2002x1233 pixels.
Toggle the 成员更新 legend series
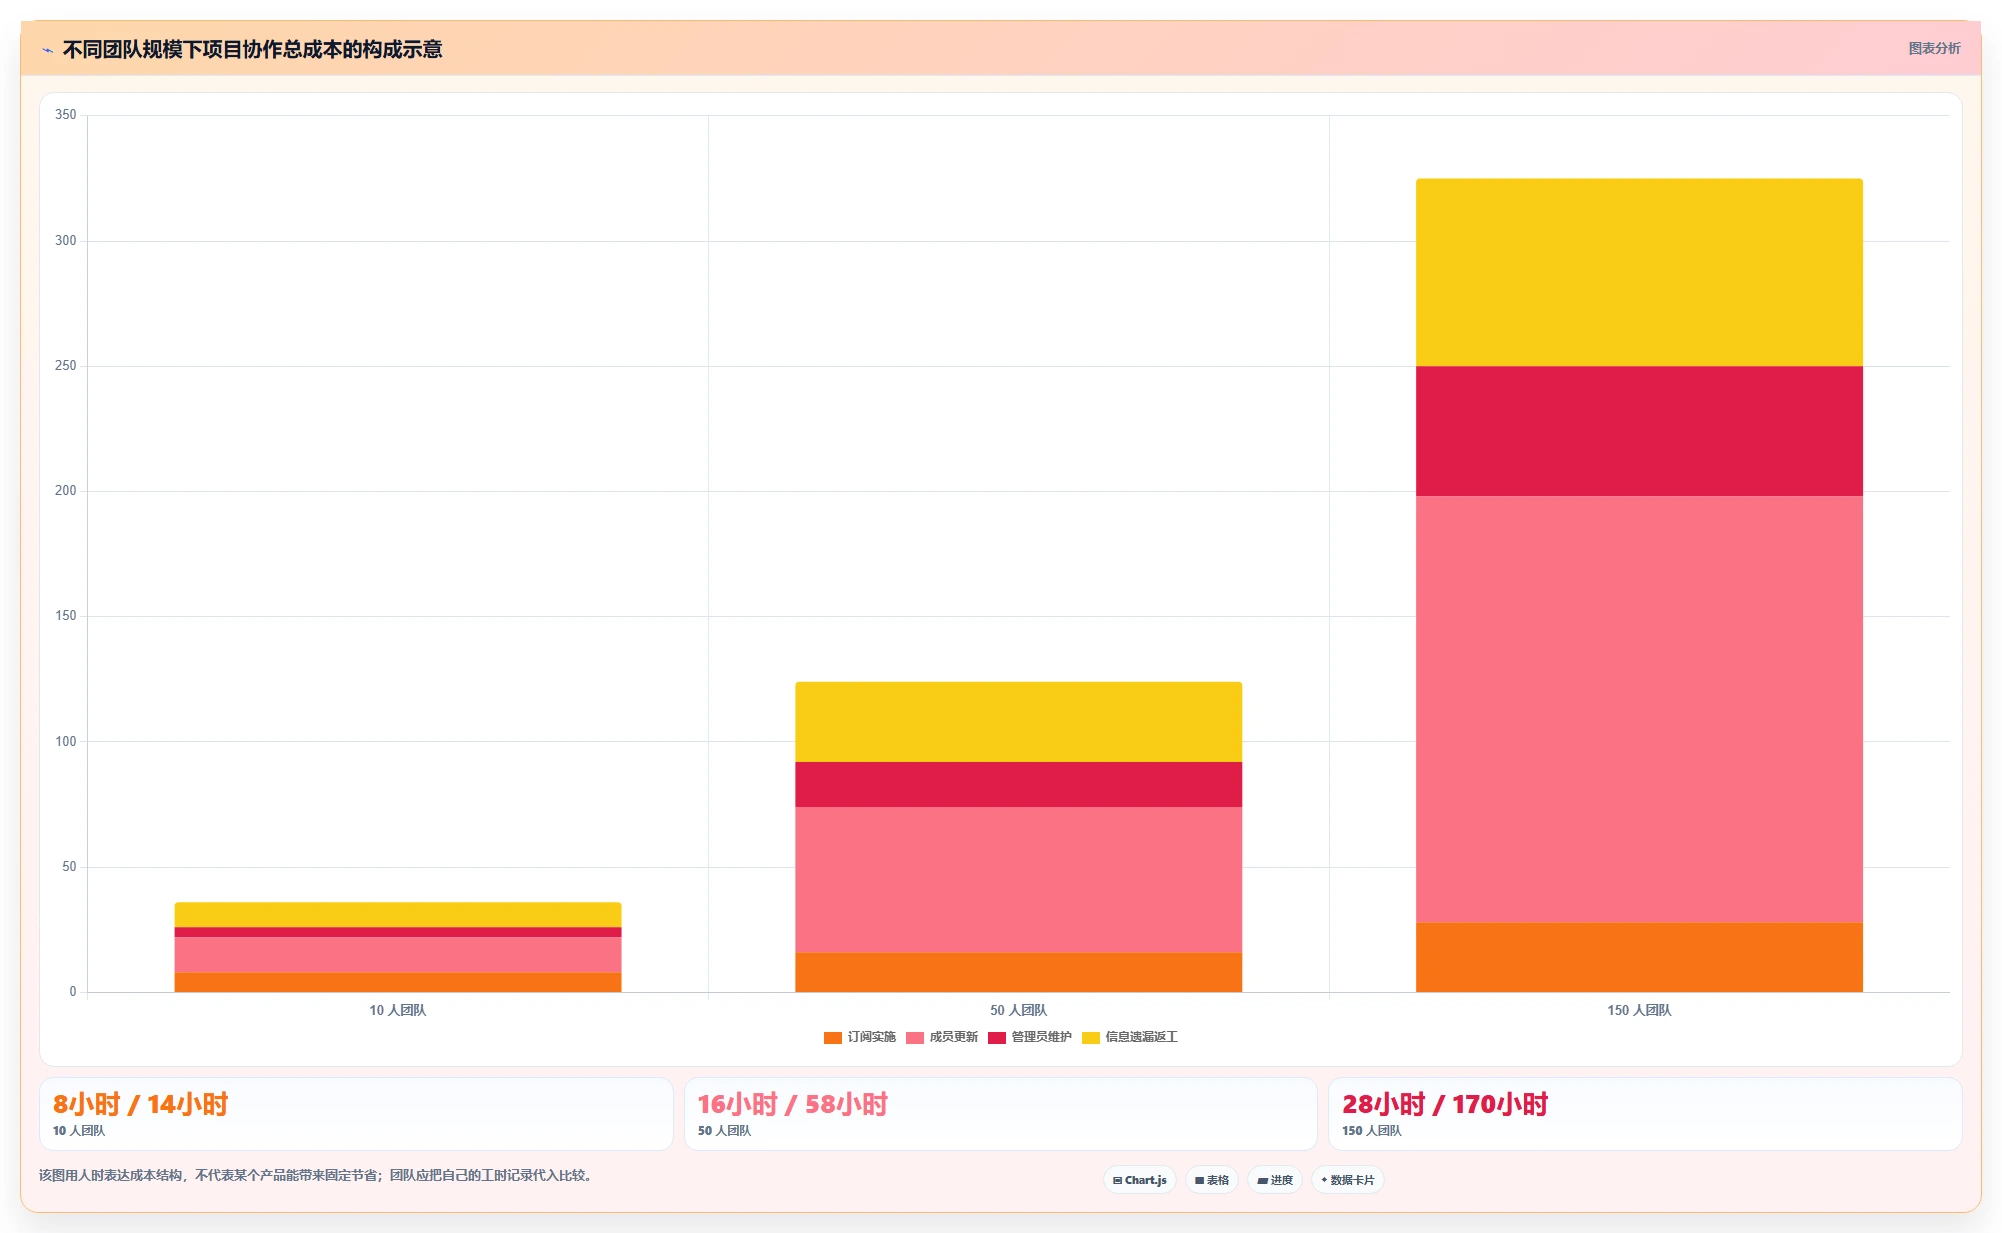click(942, 1037)
